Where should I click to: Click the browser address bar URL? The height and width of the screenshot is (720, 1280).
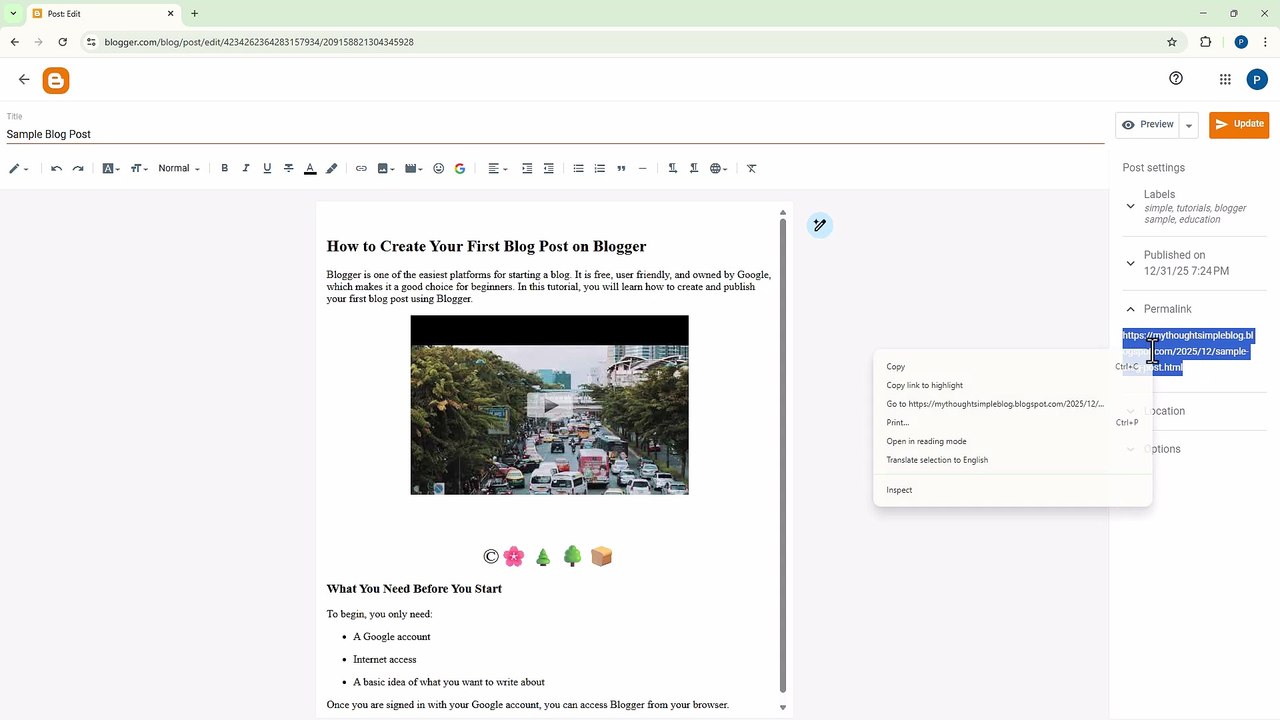pos(259,42)
